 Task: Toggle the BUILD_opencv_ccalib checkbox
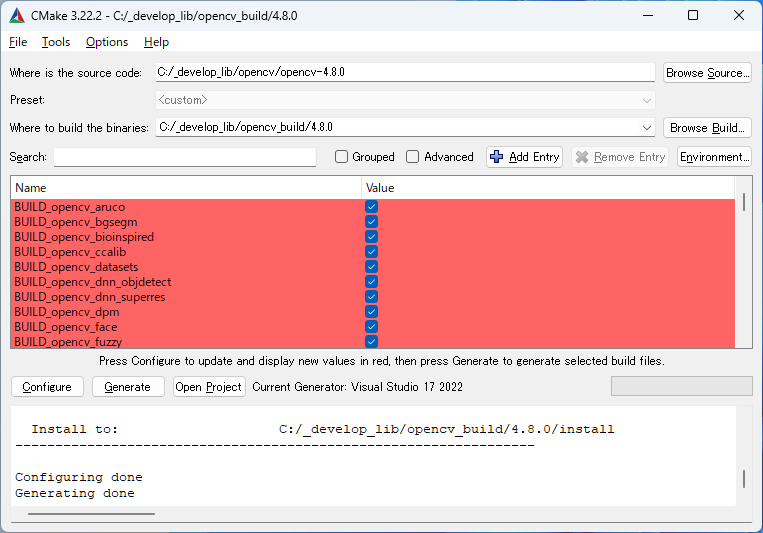371,252
